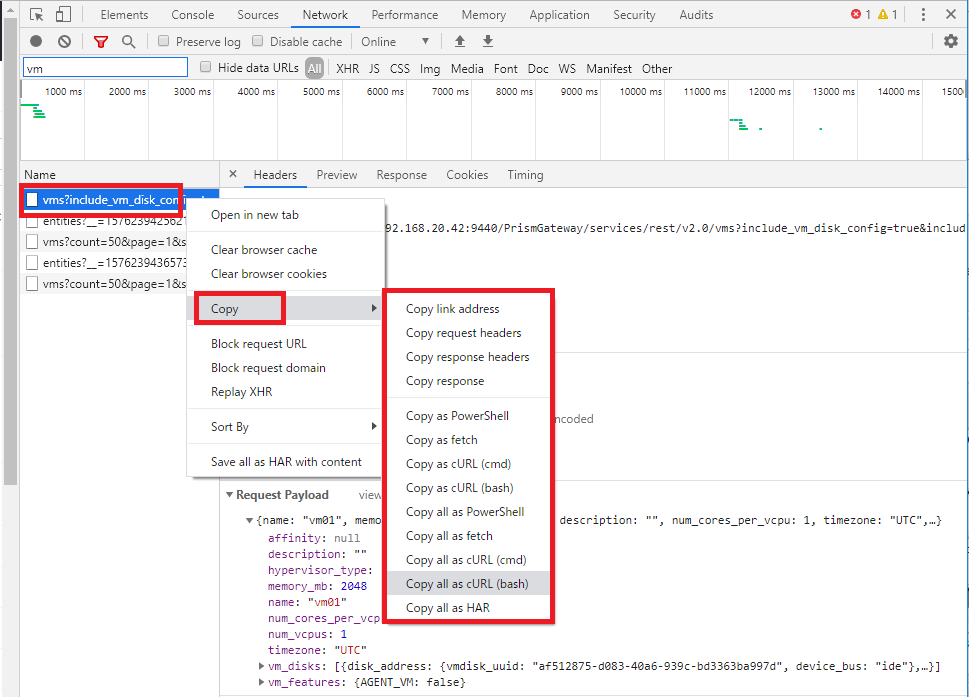Filter requests by WS type
The image size is (969, 697).
pos(567,69)
